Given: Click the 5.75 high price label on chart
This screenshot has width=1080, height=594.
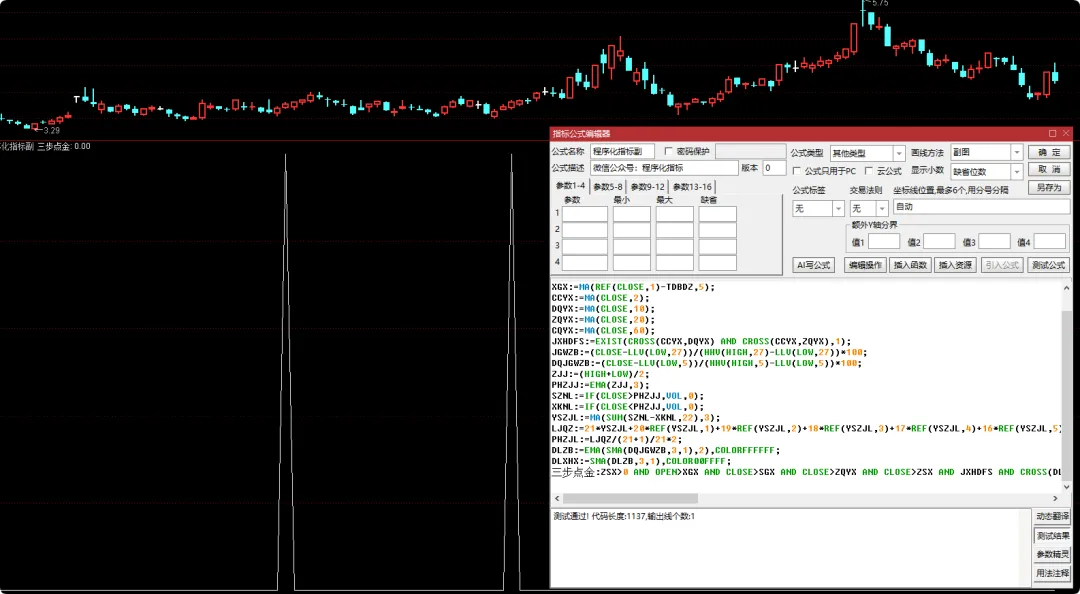Looking at the screenshot, I should [880, 3].
